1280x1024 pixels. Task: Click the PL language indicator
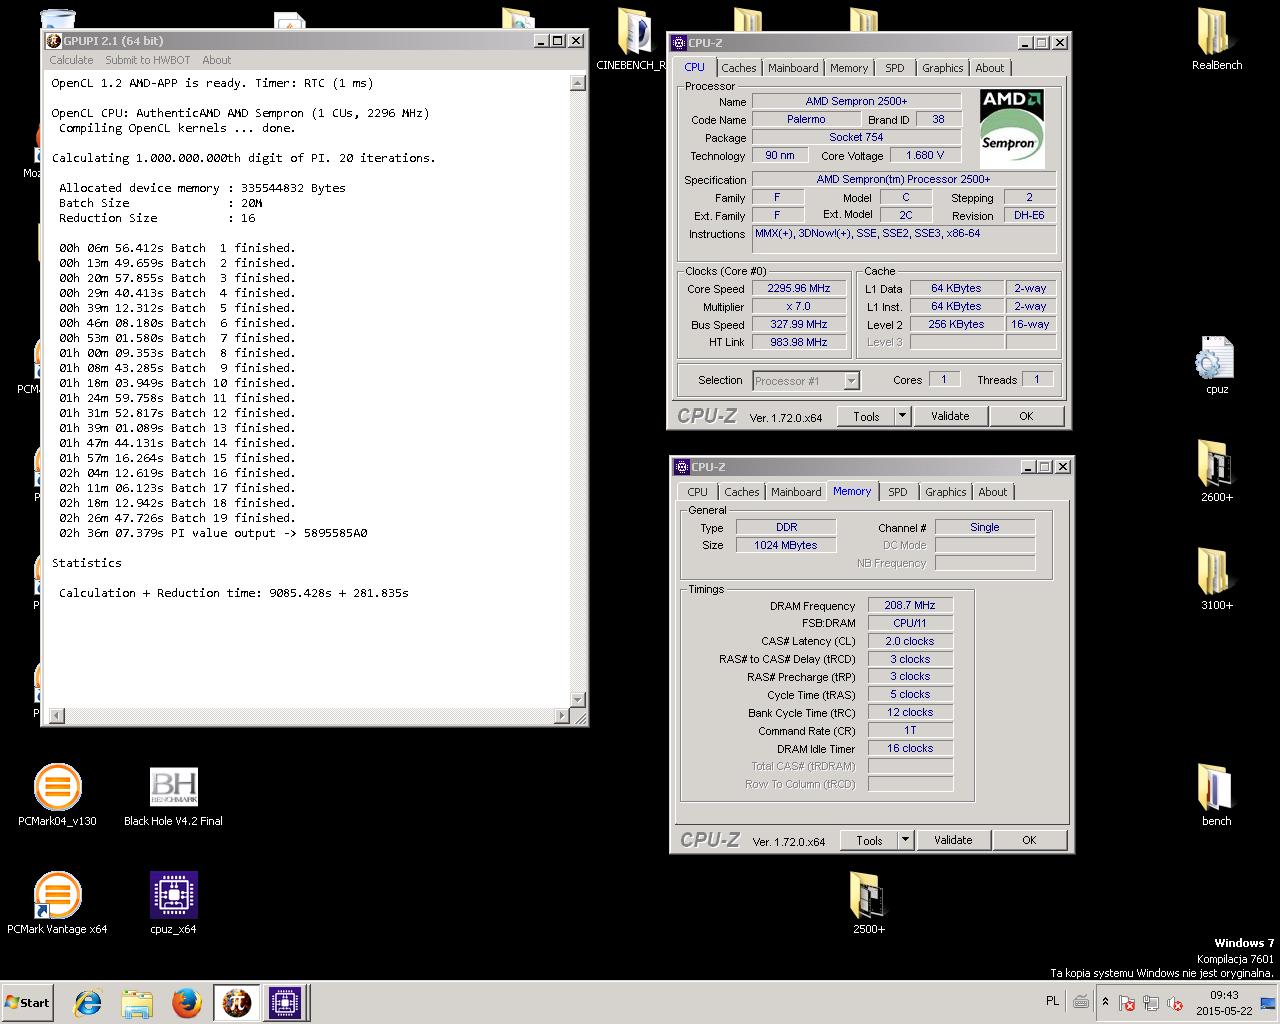point(1052,1001)
